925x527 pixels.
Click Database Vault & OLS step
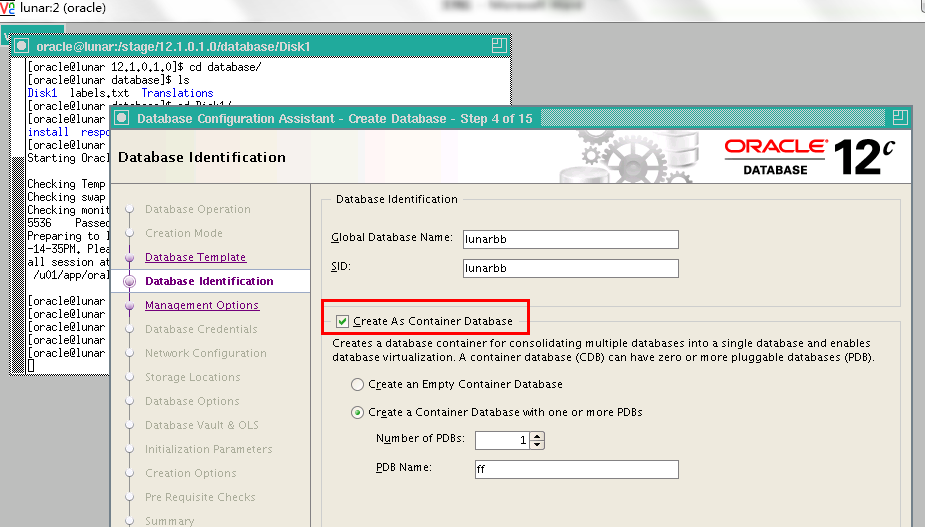pos(202,425)
